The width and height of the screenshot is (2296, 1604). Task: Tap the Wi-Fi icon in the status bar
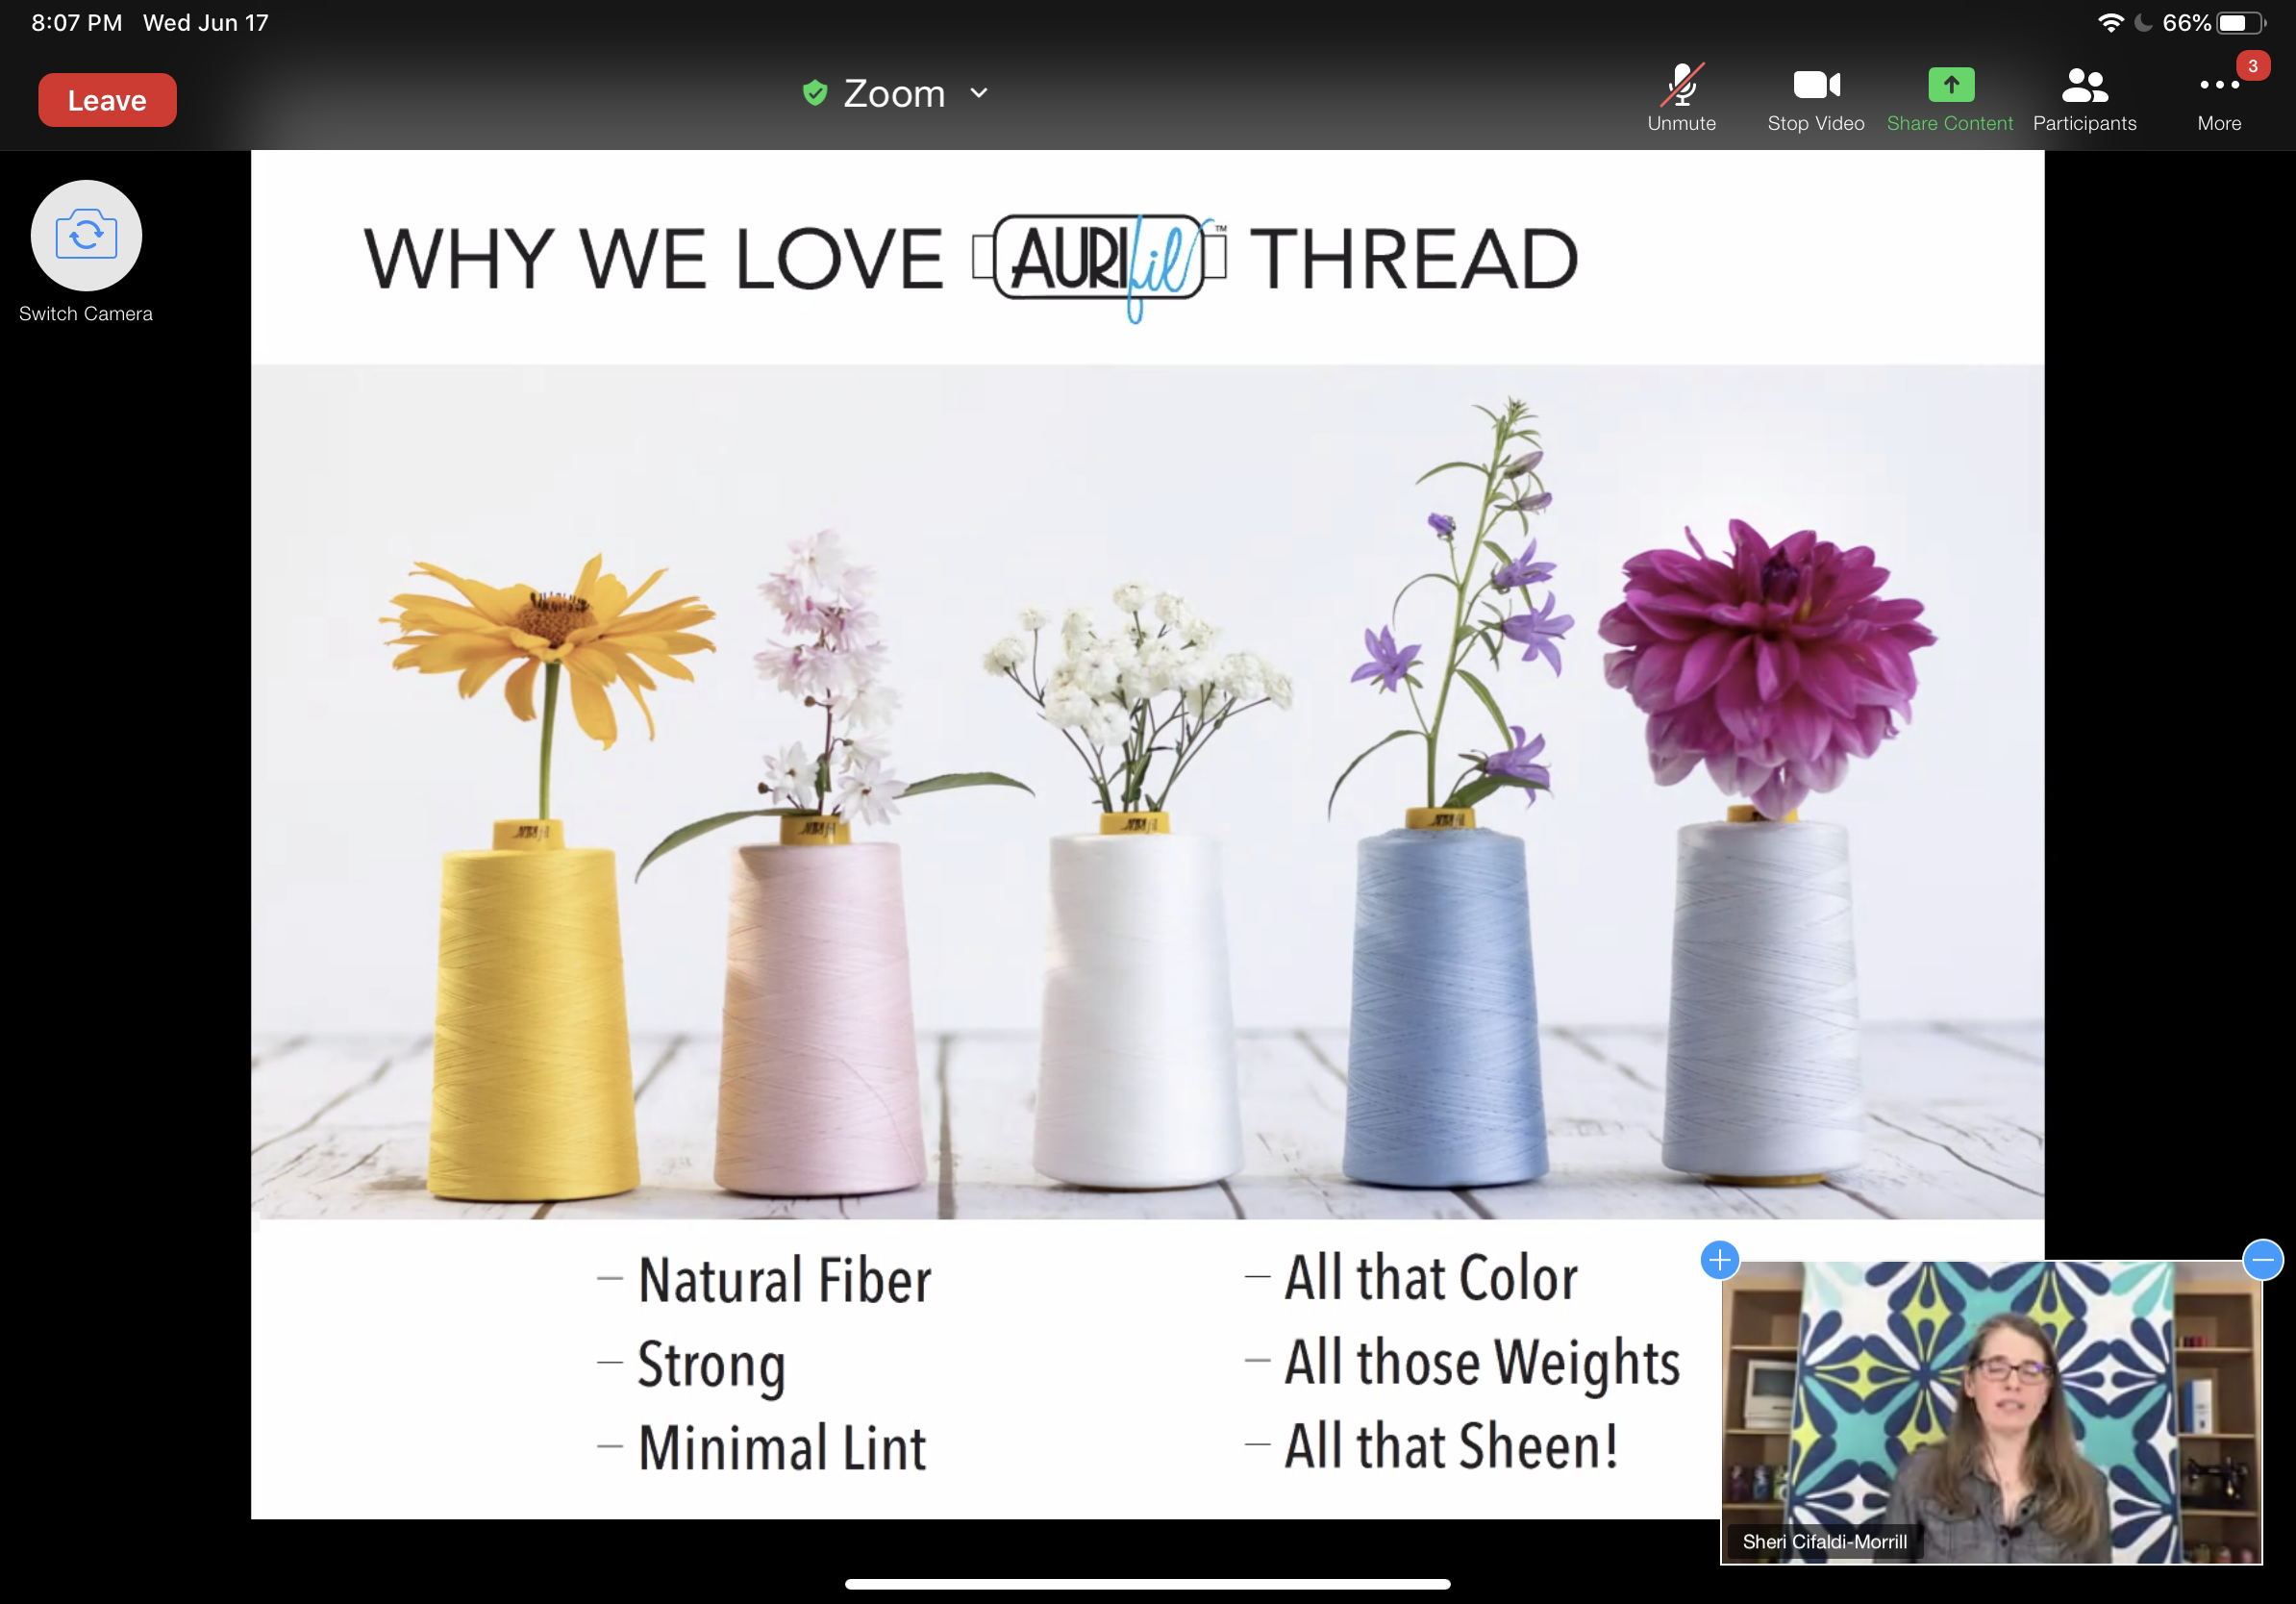point(2110,23)
